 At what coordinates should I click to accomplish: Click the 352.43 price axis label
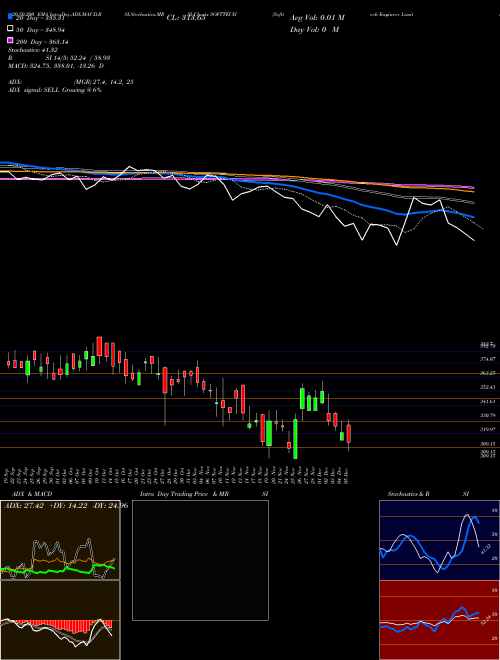488,387
